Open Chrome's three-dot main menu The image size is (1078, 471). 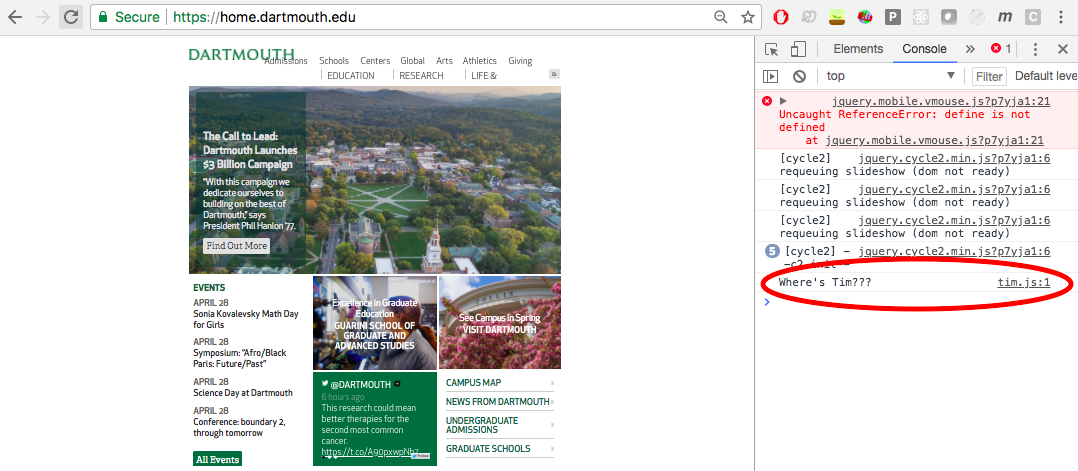pyautogui.click(x=1061, y=17)
